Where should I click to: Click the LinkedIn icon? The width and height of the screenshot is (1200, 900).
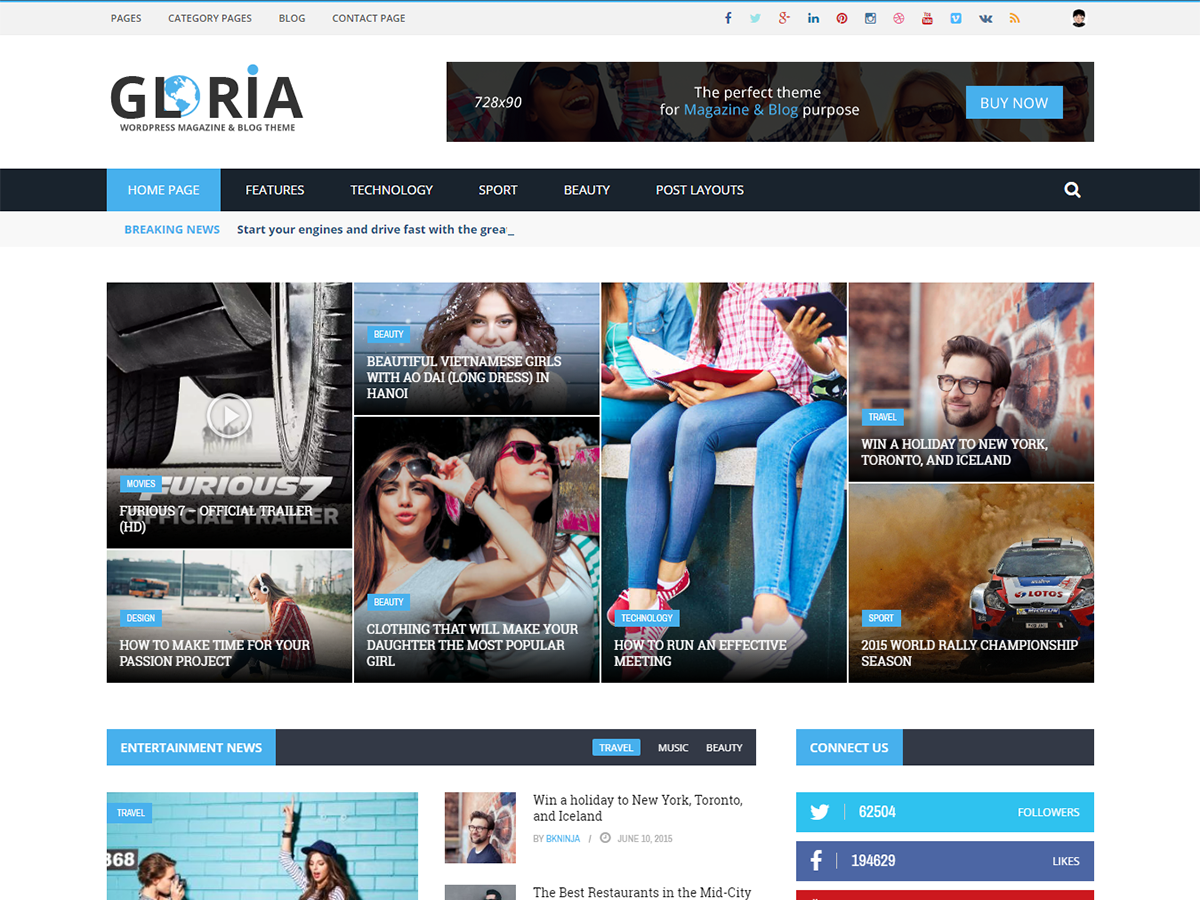pyautogui.click(x=813, y=18)
